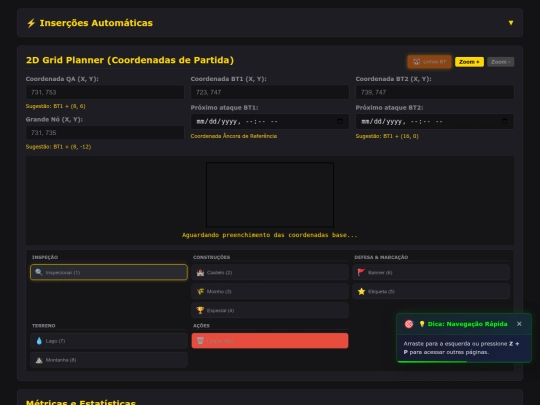Click the mountain icon on Montanha
Image resolution: width=540 pixels, height=405 pixels.
tap(39, 360)
